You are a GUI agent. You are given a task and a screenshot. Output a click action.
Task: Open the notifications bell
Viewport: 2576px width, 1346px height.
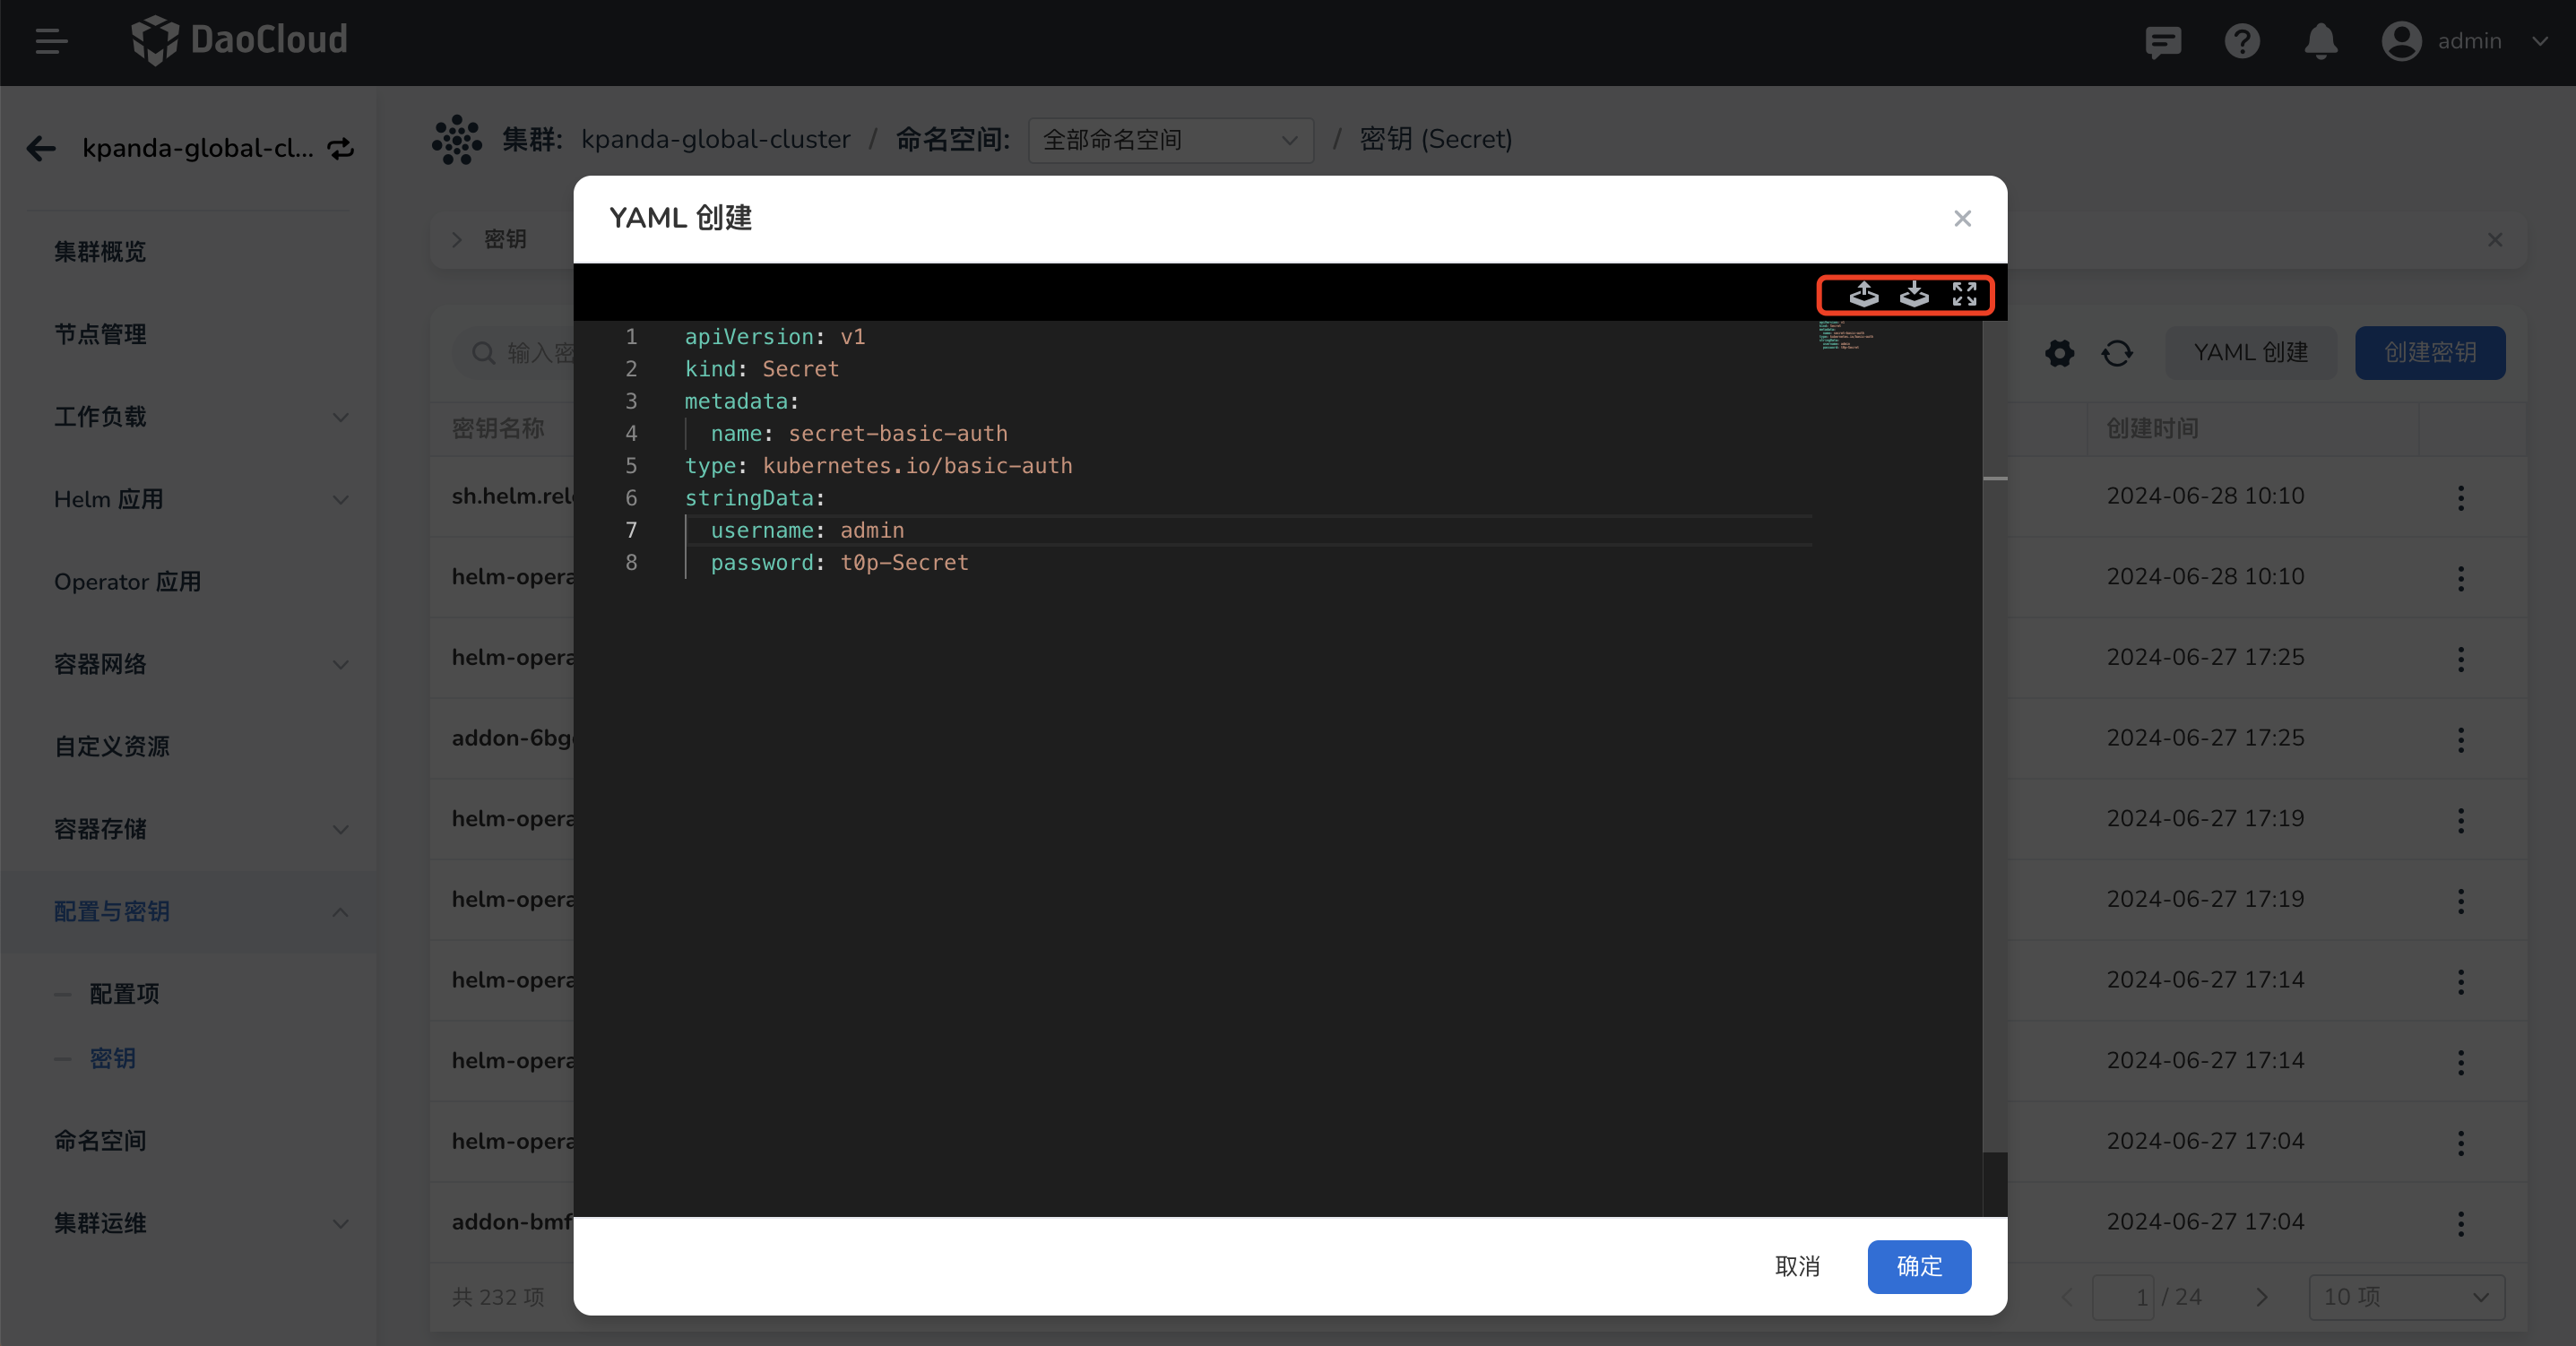click(2321, 41)
